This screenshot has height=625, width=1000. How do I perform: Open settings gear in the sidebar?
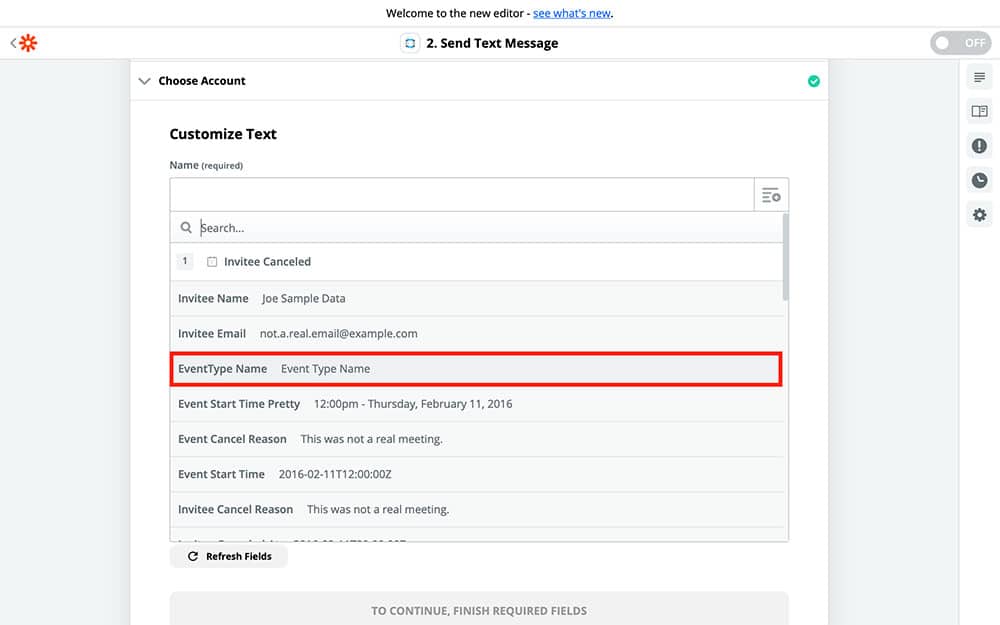(x=979, y=215)
